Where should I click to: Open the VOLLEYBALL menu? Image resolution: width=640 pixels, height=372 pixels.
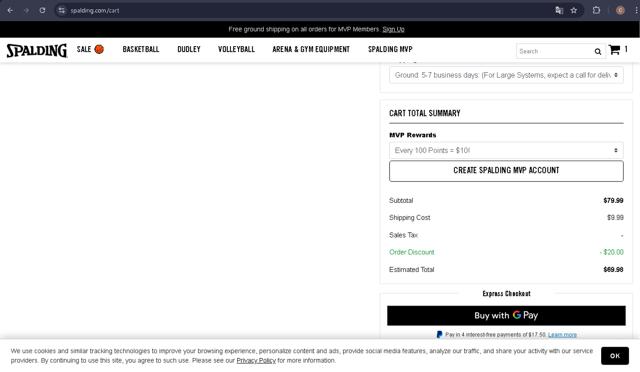(x=236, y=49)
